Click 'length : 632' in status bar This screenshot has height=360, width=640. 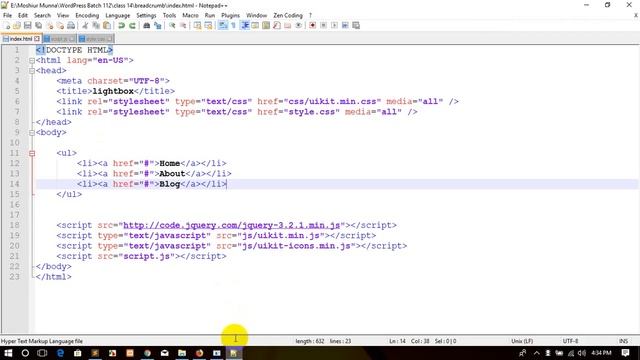[310, 341]
